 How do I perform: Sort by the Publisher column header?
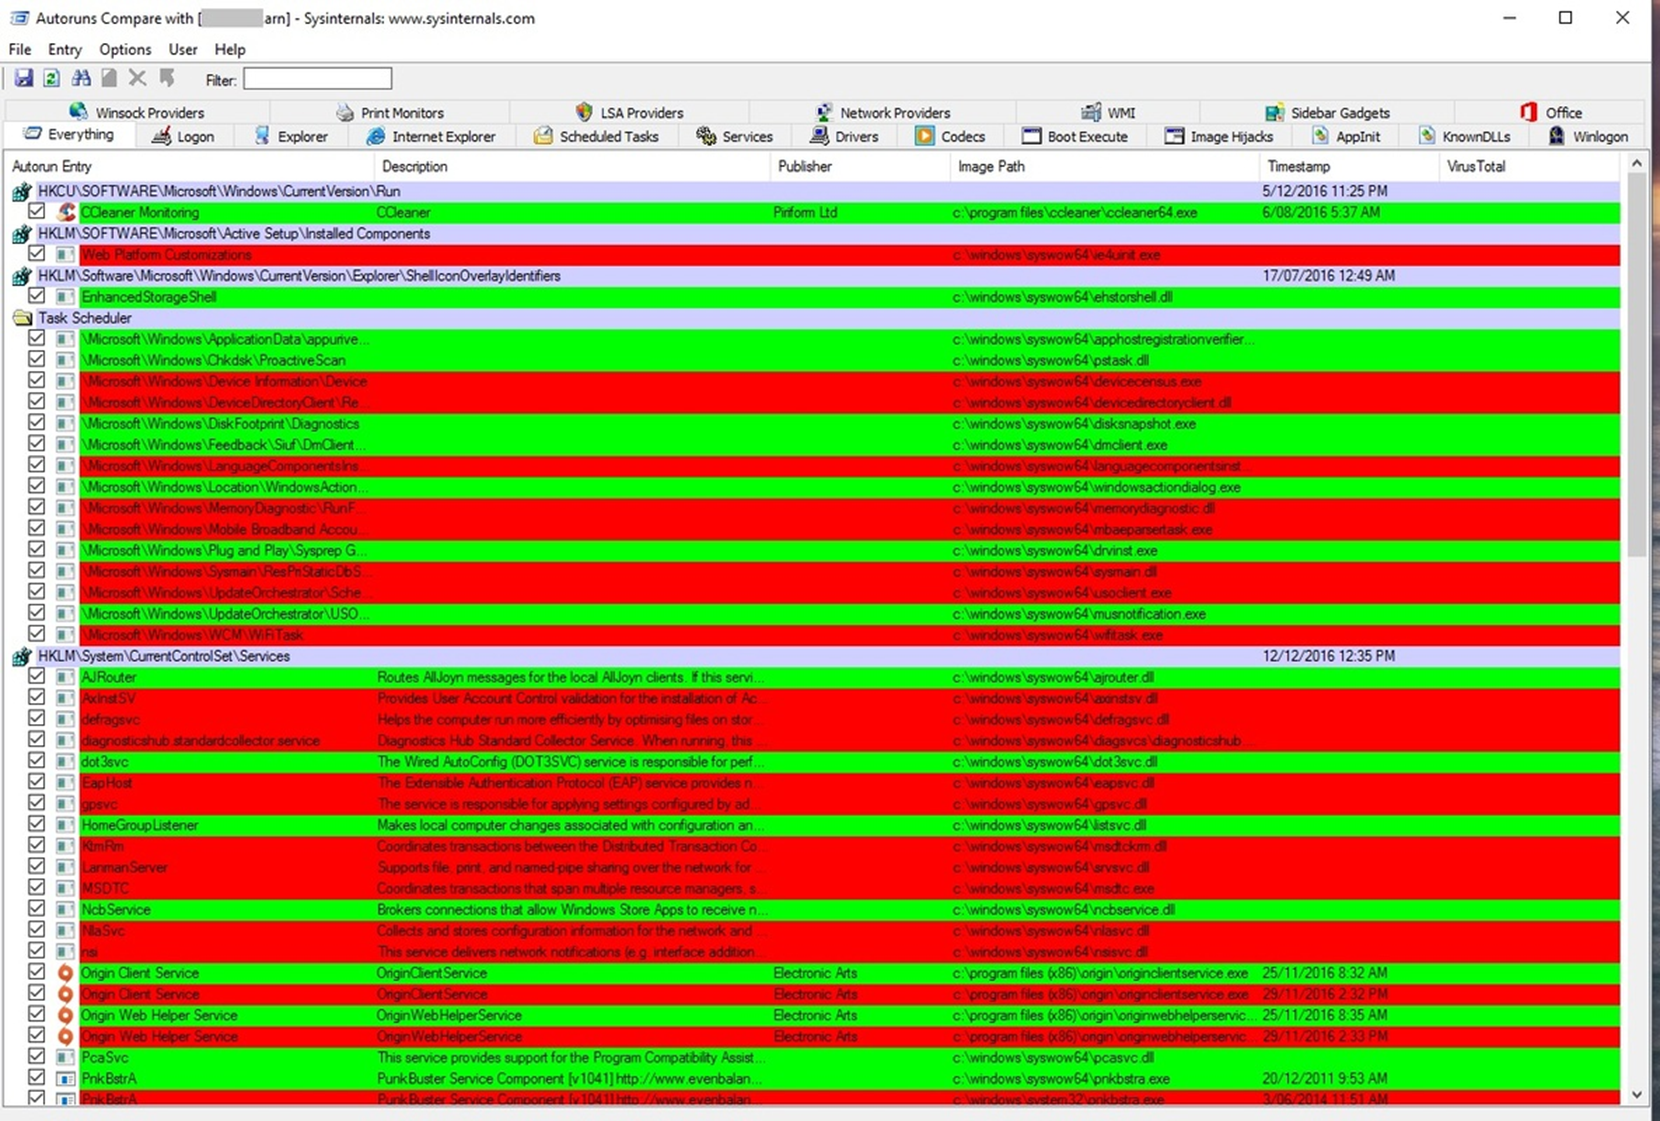tap(860, 166)
